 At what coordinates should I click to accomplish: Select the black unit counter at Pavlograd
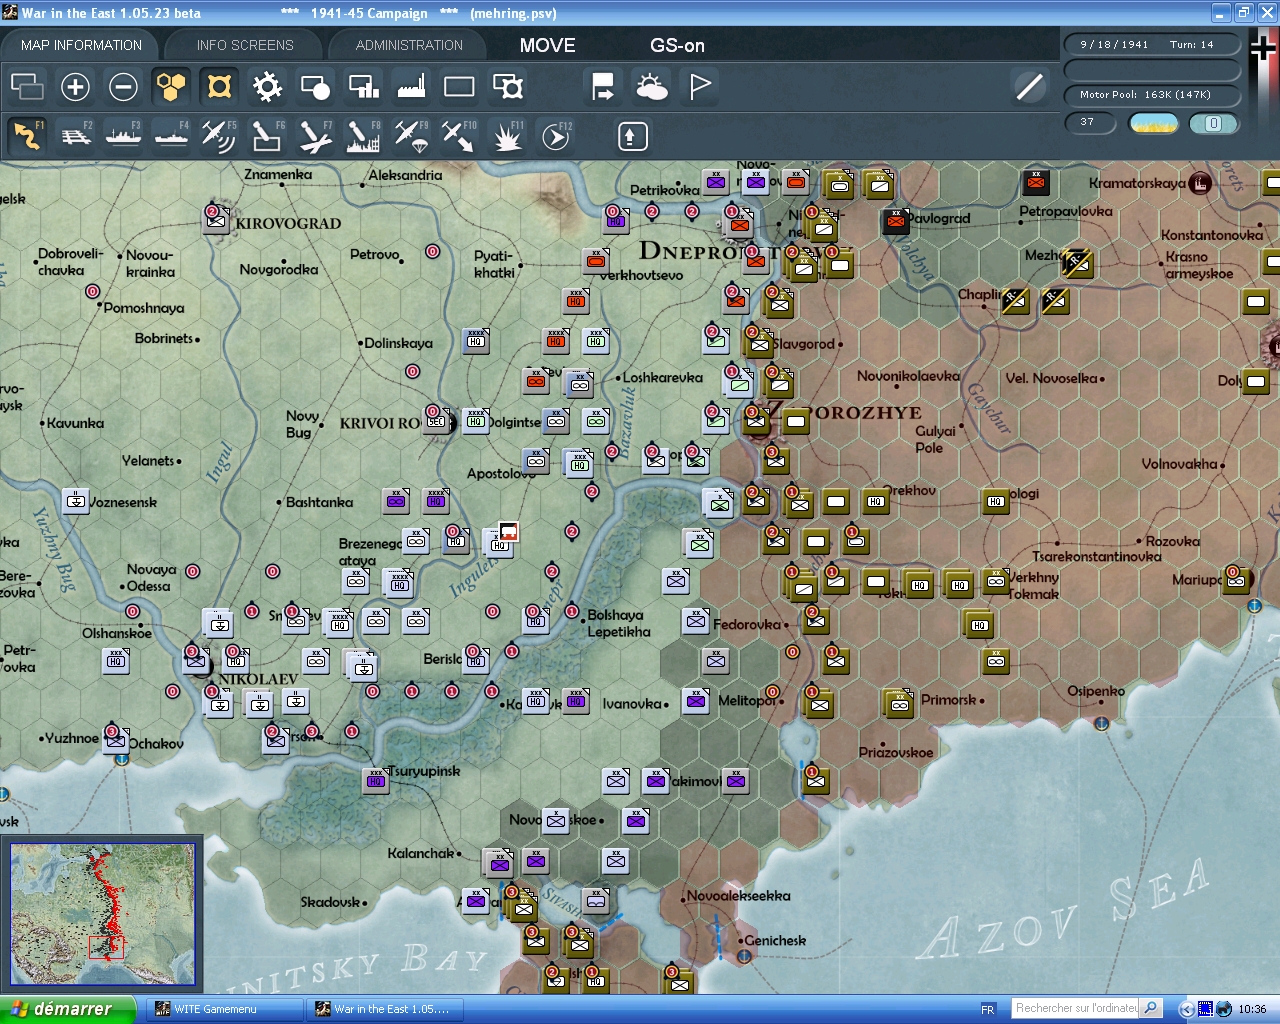pos(896,221)
